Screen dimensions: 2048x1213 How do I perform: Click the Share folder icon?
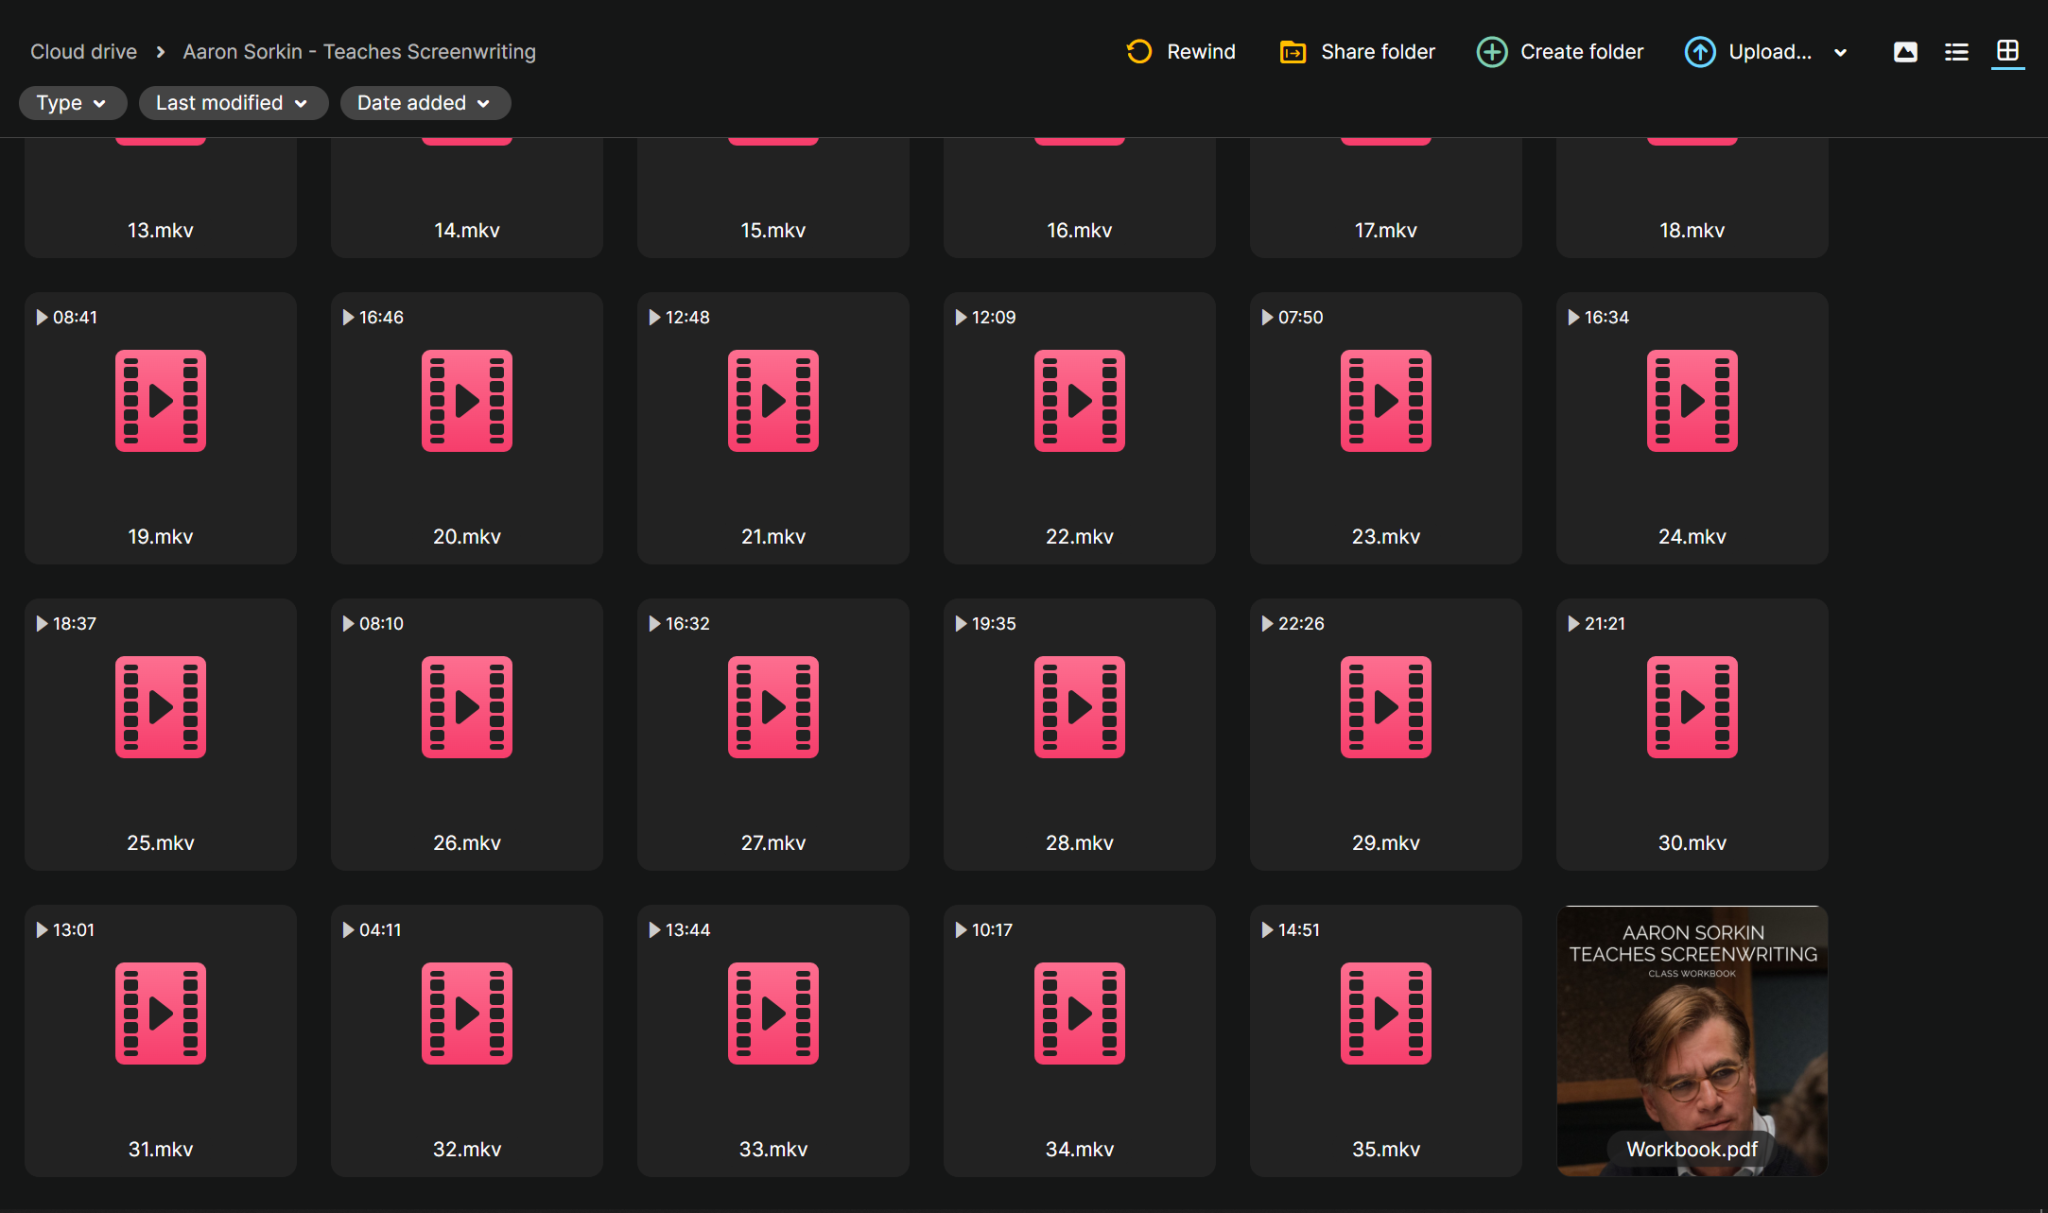coord(1292,51)
